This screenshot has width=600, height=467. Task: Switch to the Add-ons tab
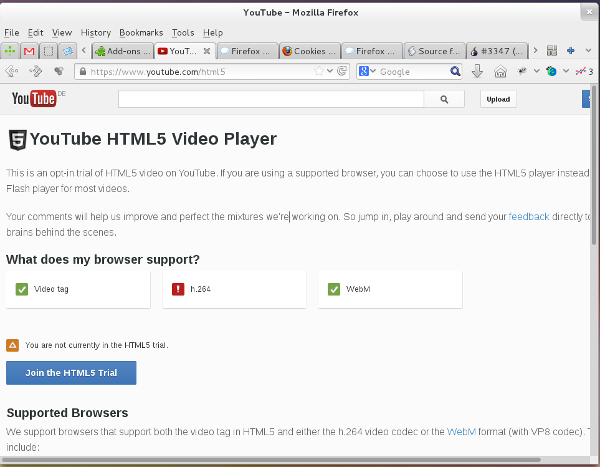click(123, 51)
